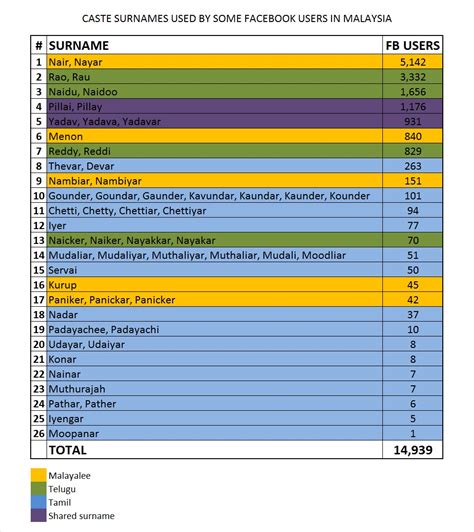Viewport: 474px width, 532px height.
Task: Select the 5,142 user count value
Action: (x=413, y=62)
